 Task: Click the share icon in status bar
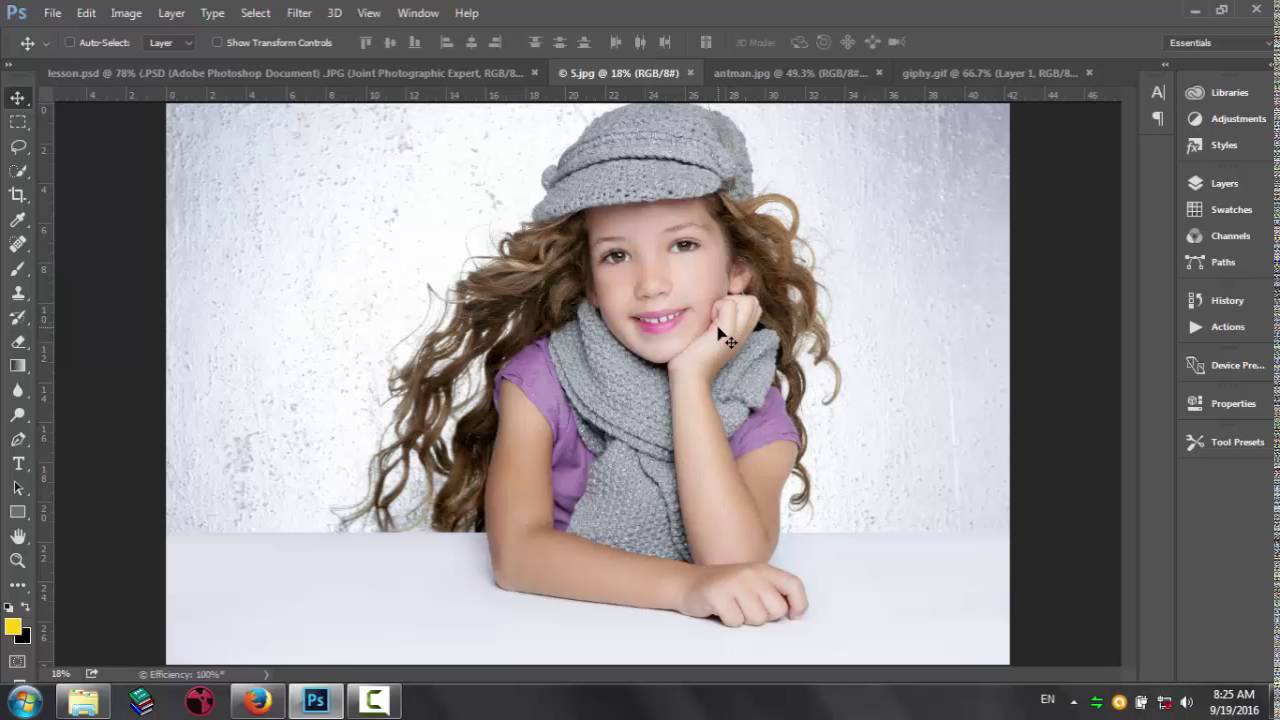[x=92, y=674]
